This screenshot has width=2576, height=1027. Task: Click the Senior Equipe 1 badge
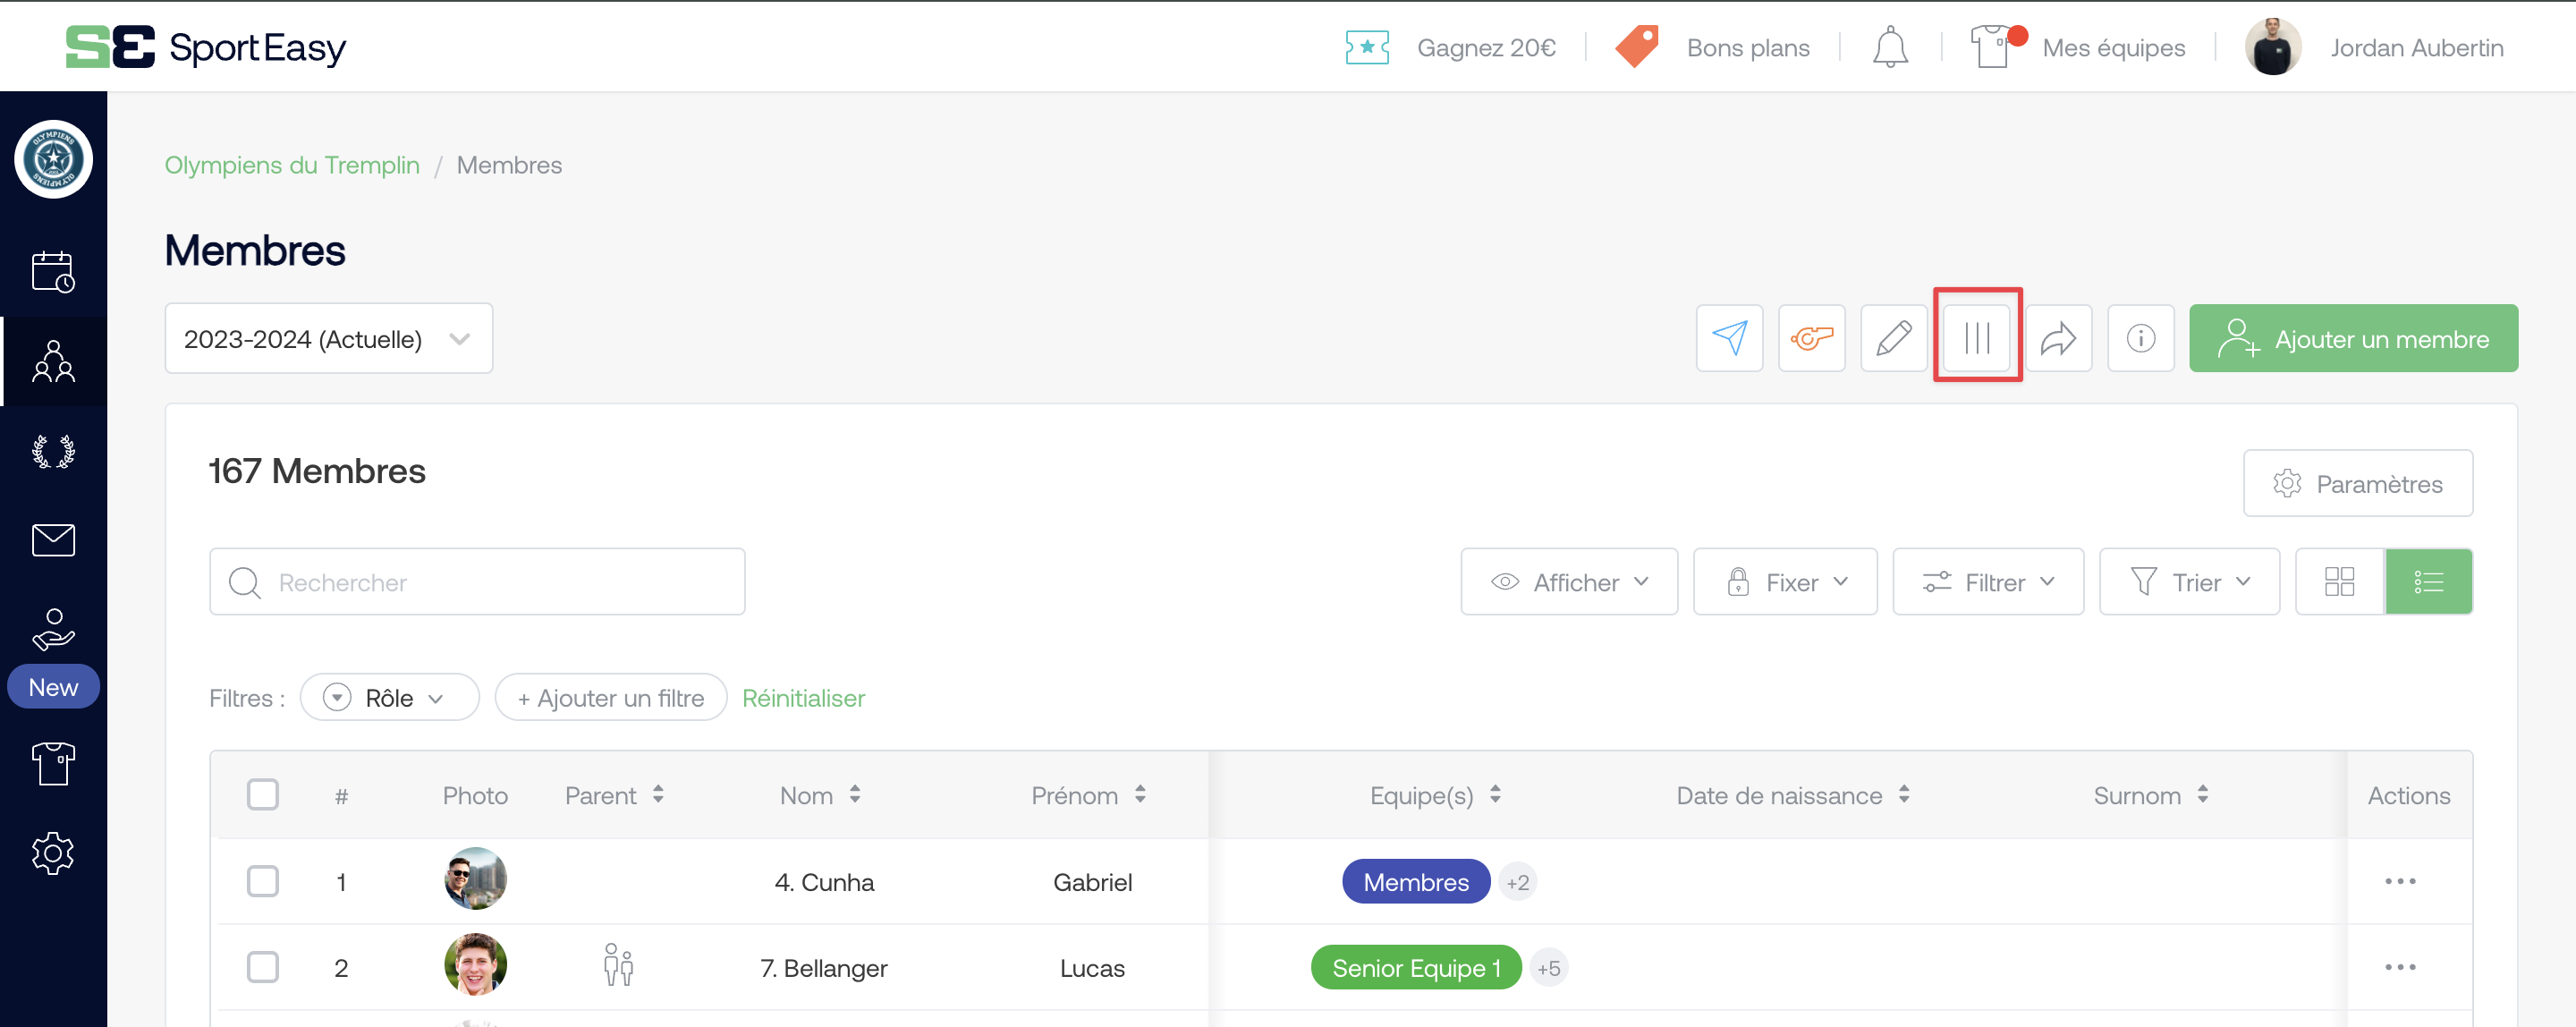click(1415, 967)
